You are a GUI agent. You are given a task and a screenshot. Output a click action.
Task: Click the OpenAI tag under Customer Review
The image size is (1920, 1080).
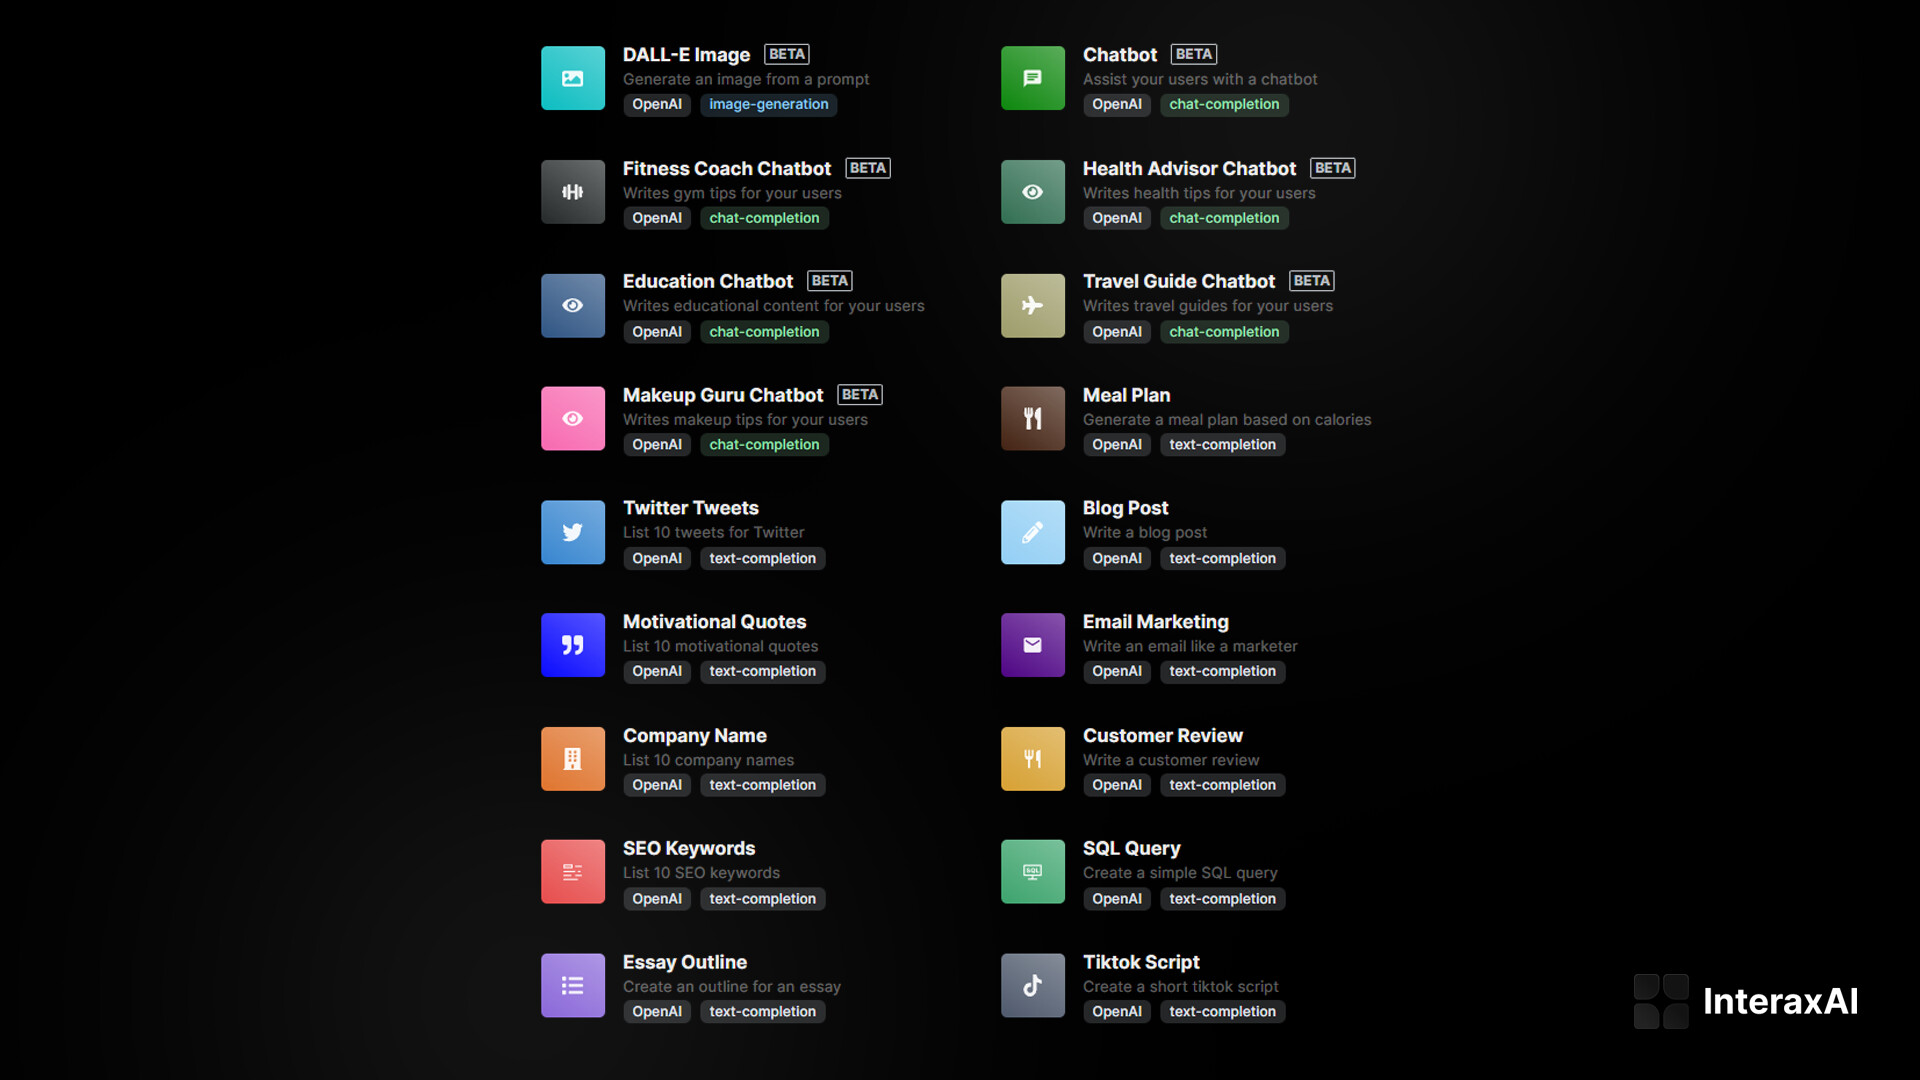[1116, 786]
